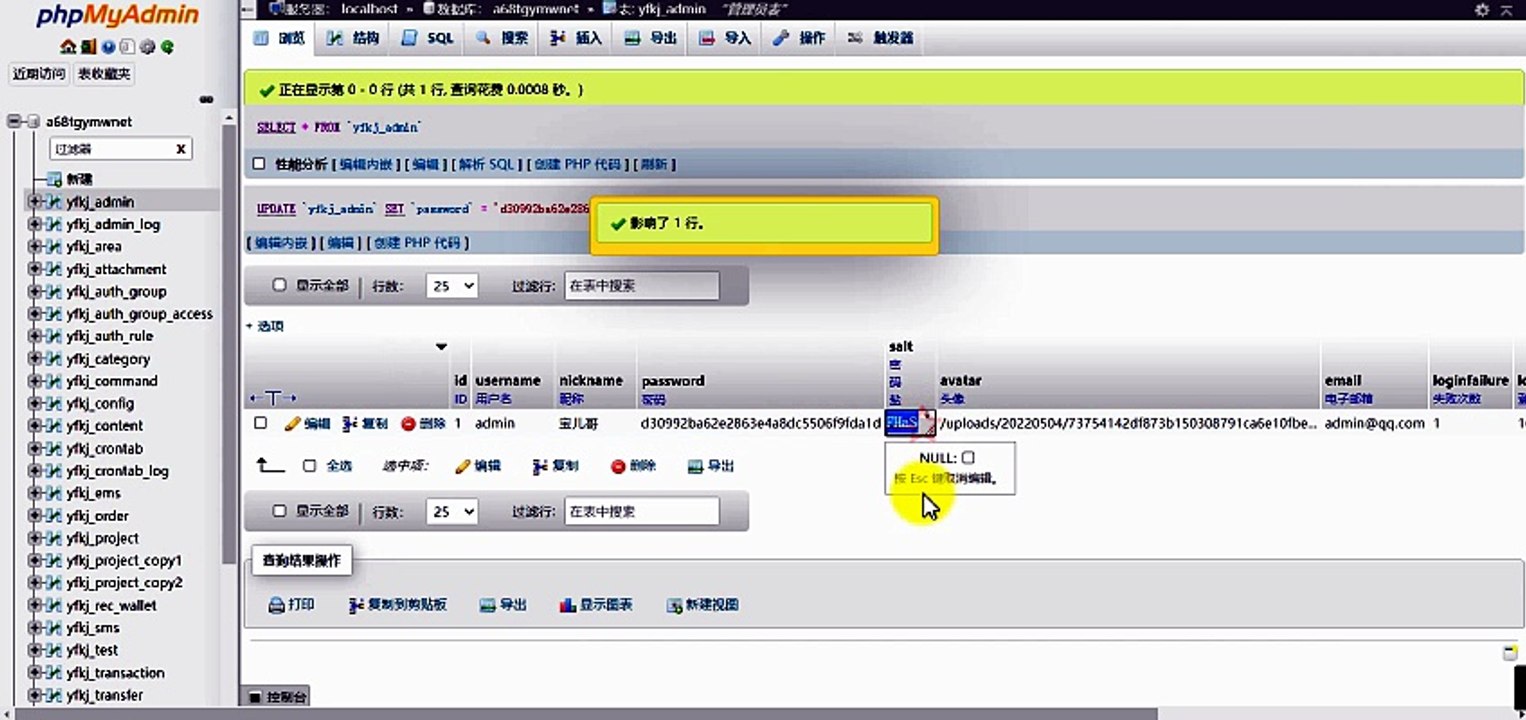1526x720 pixels.
Task: Switch to the SQL tab
Action: (x=428, y=38)
